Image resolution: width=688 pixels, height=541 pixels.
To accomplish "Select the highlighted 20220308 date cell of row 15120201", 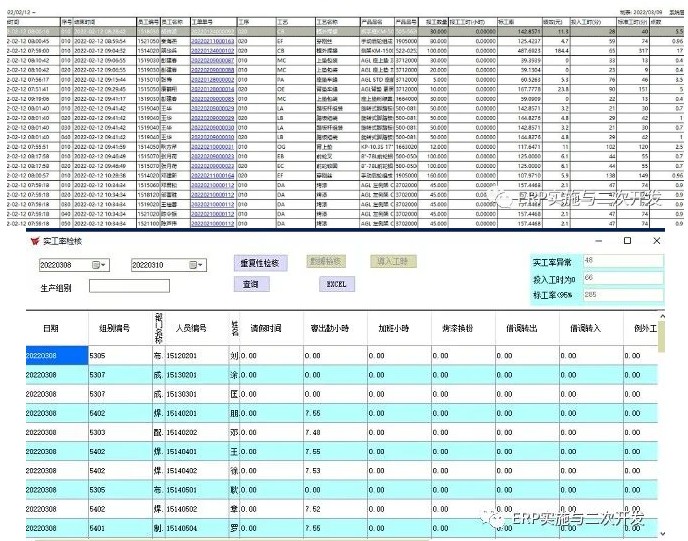I will pos(57,356).
